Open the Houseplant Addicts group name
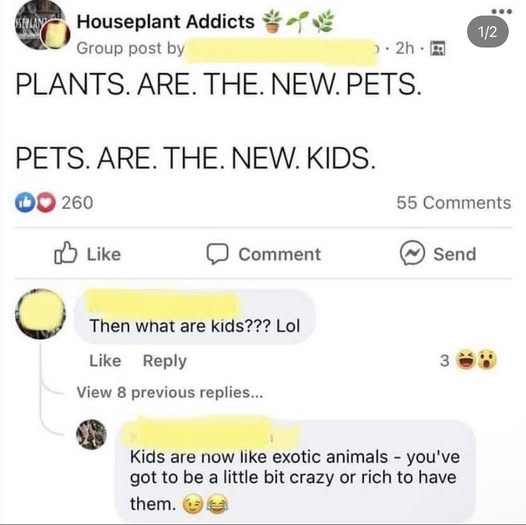The height and width of the screenshot is (525, 526). pyautogui.click(x=165, y=22)
